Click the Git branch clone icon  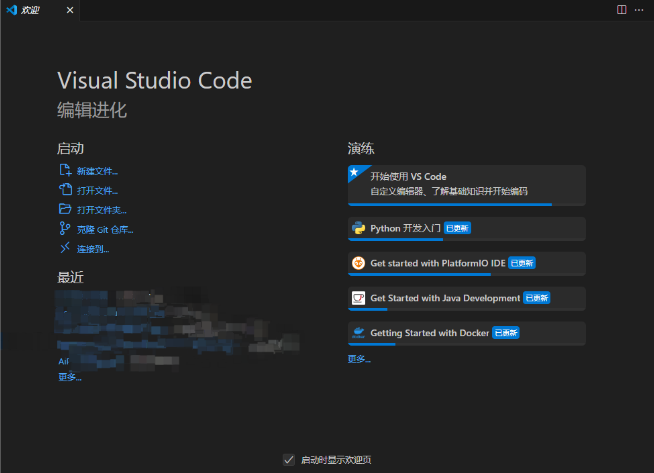click(x=65, y=228)
